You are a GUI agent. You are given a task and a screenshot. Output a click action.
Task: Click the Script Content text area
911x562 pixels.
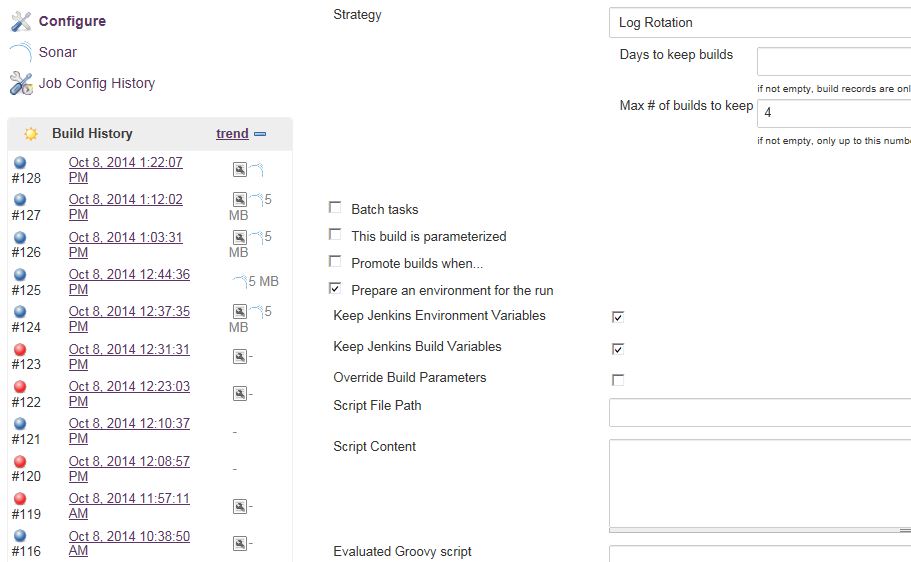759,483
